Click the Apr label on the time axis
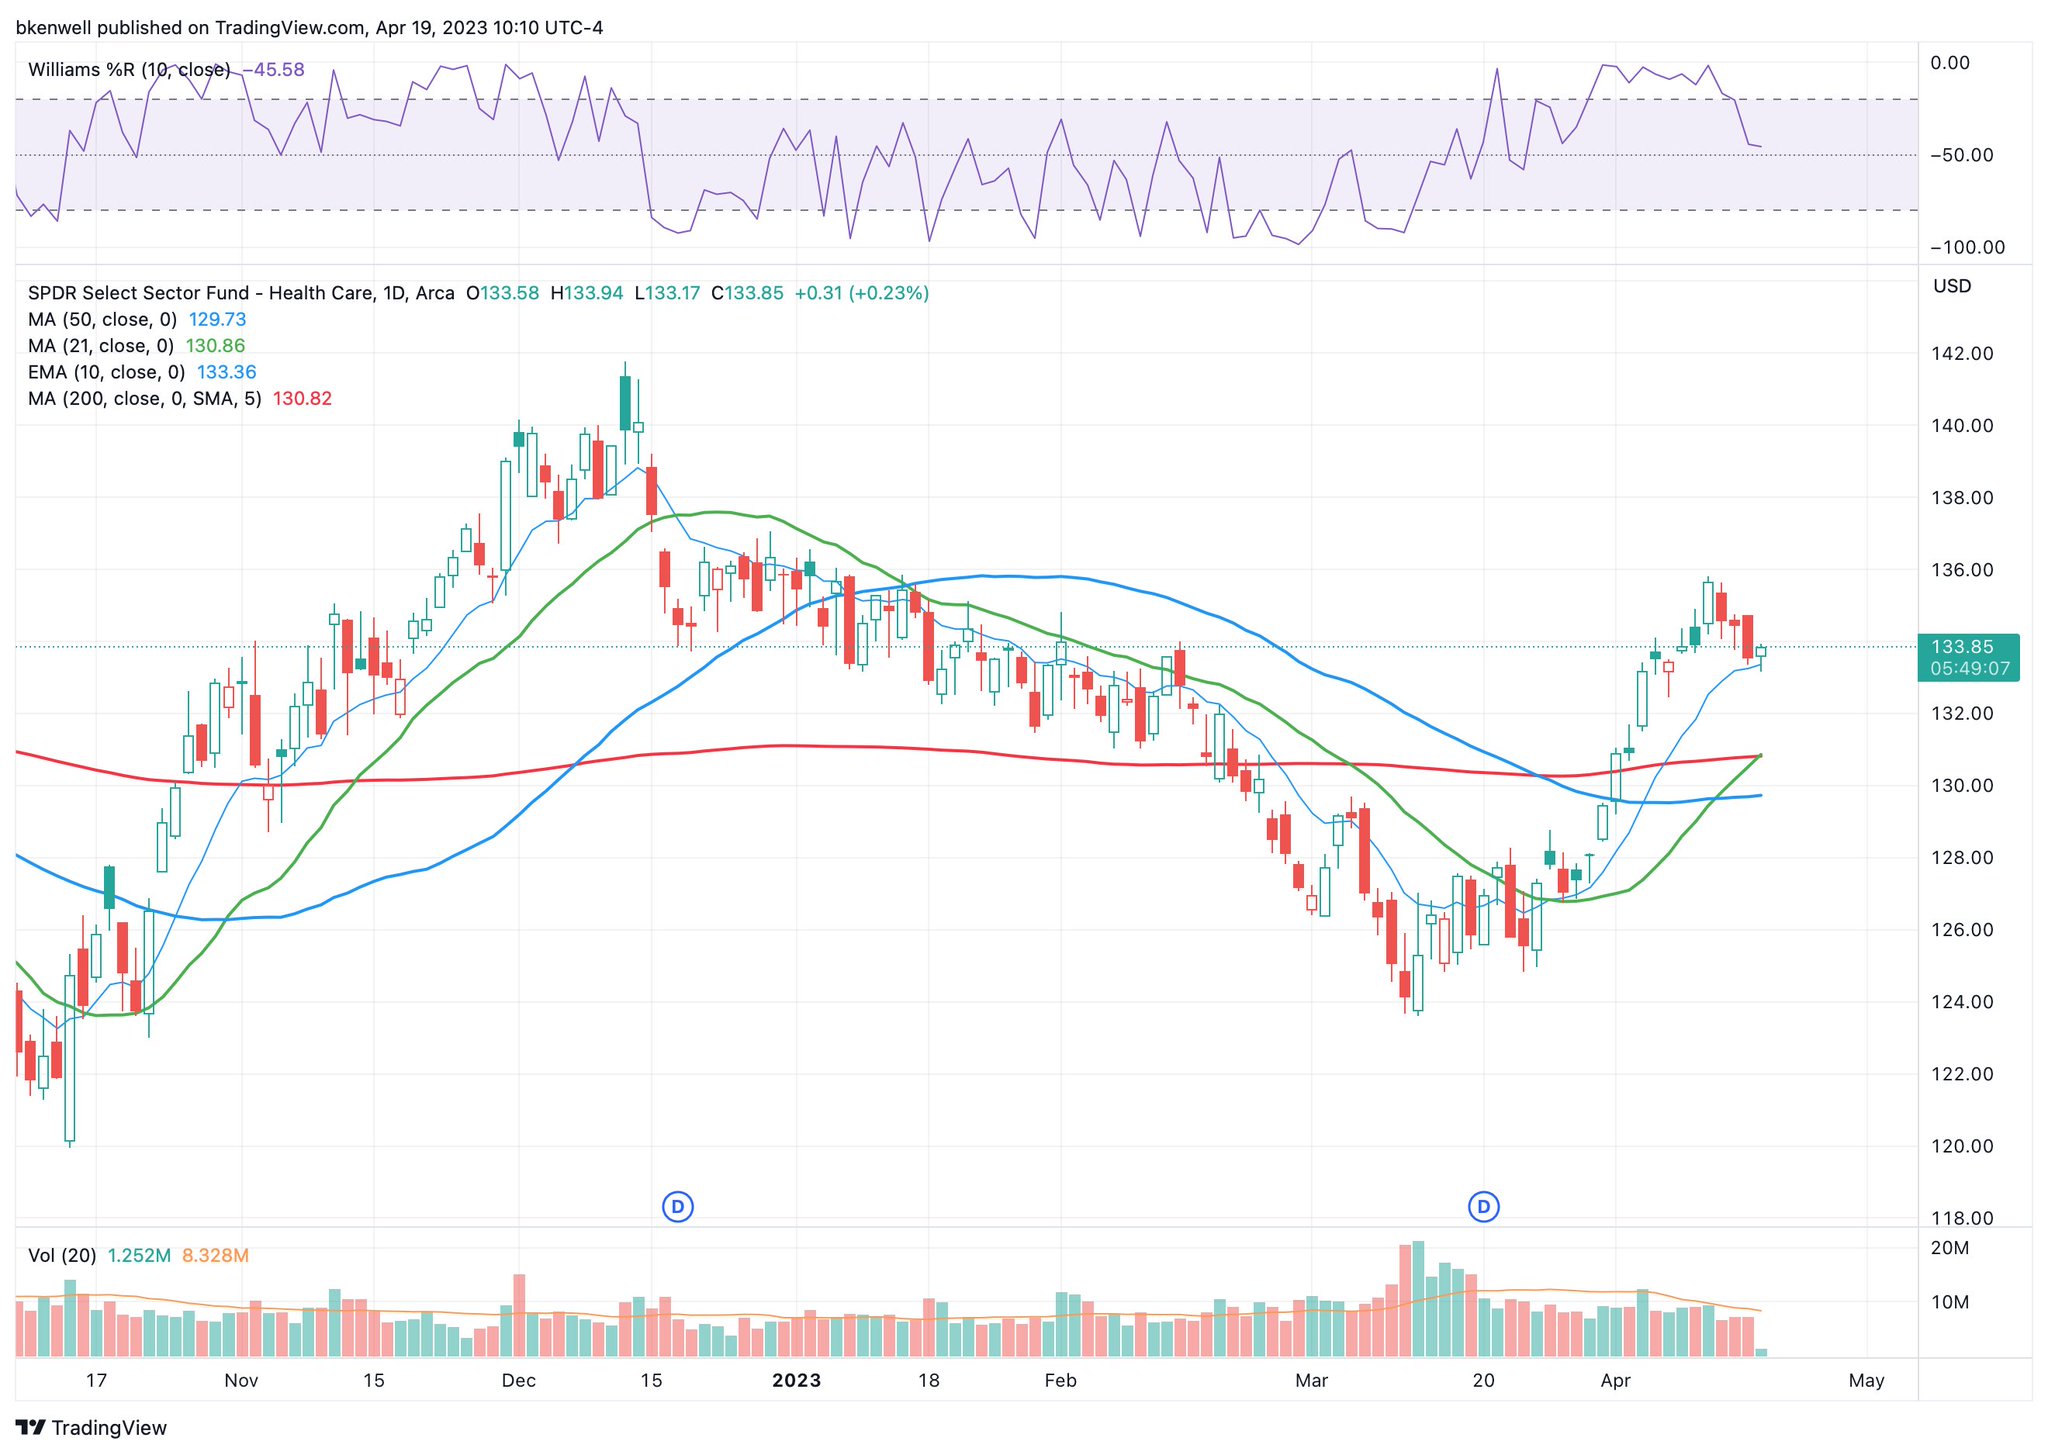This screenshot has height=1455, width=2048. (x=1618, y=1380)
